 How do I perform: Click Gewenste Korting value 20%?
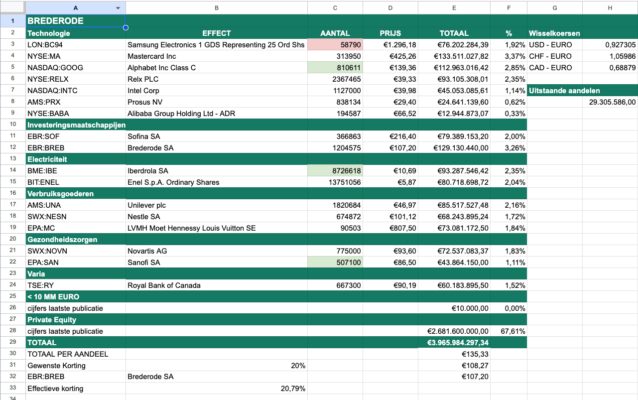(216, 365)
